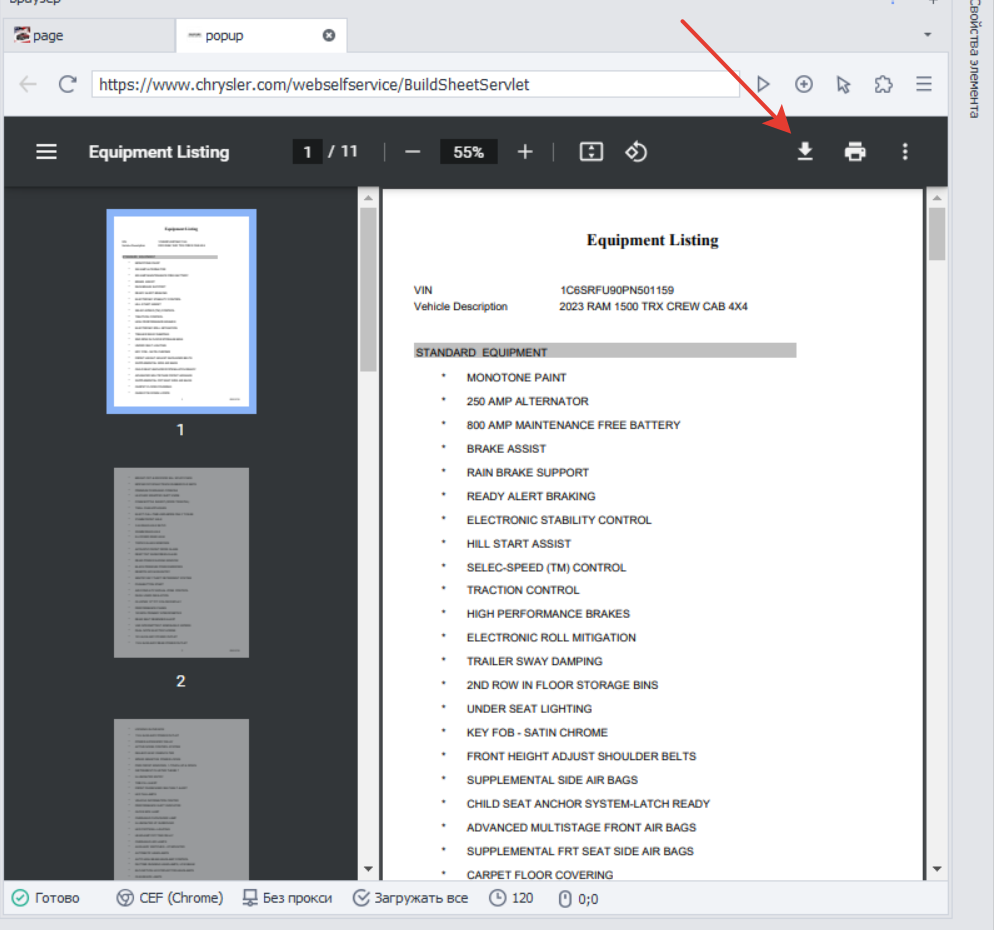Download the Equipment Listing PDF
Screen dimensions: 994x930
804,152
